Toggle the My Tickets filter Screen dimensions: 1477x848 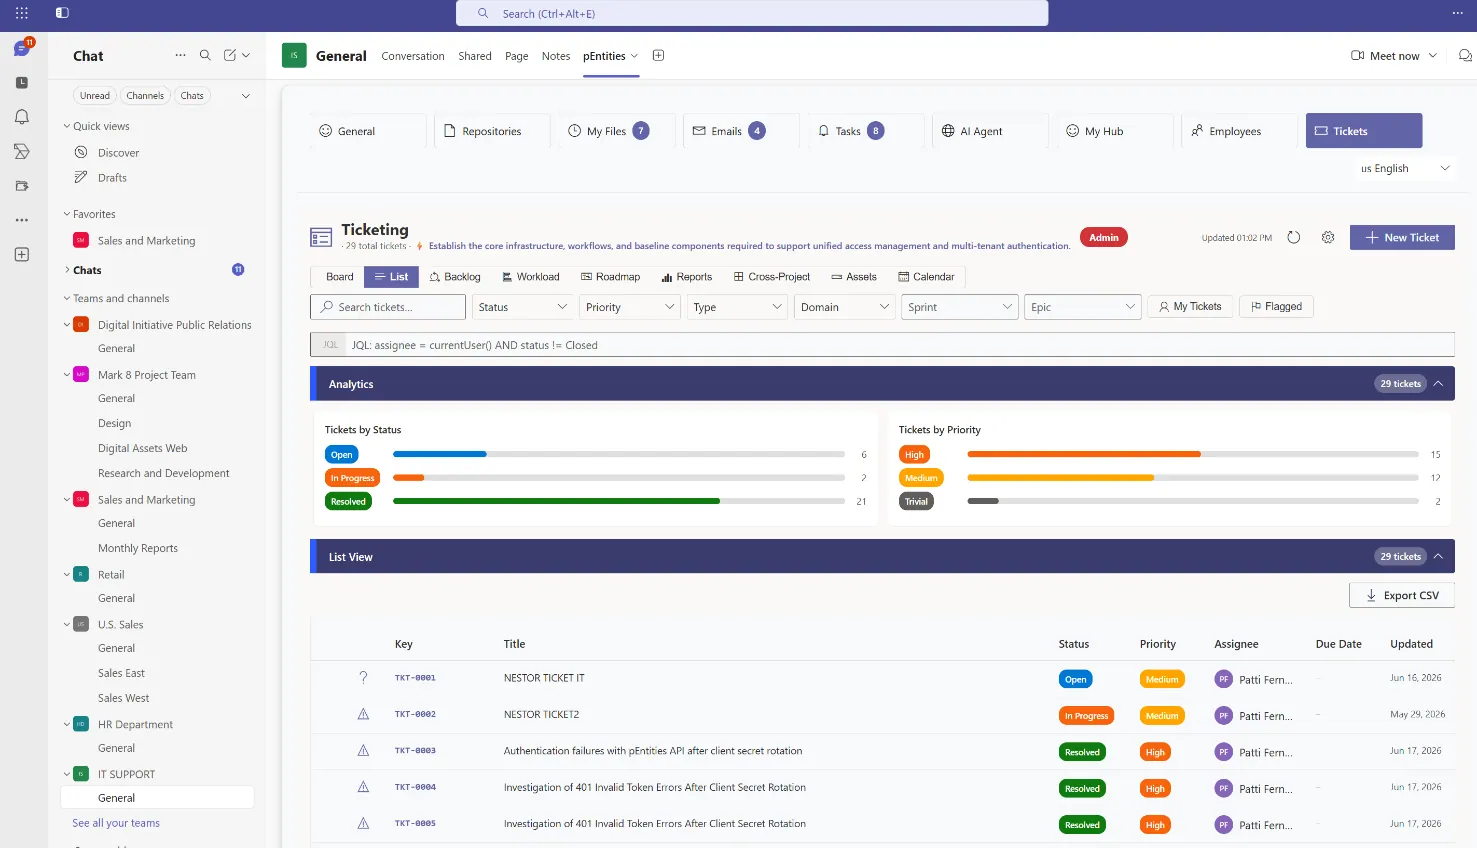pyautogui.click(x=1190, y=307)
